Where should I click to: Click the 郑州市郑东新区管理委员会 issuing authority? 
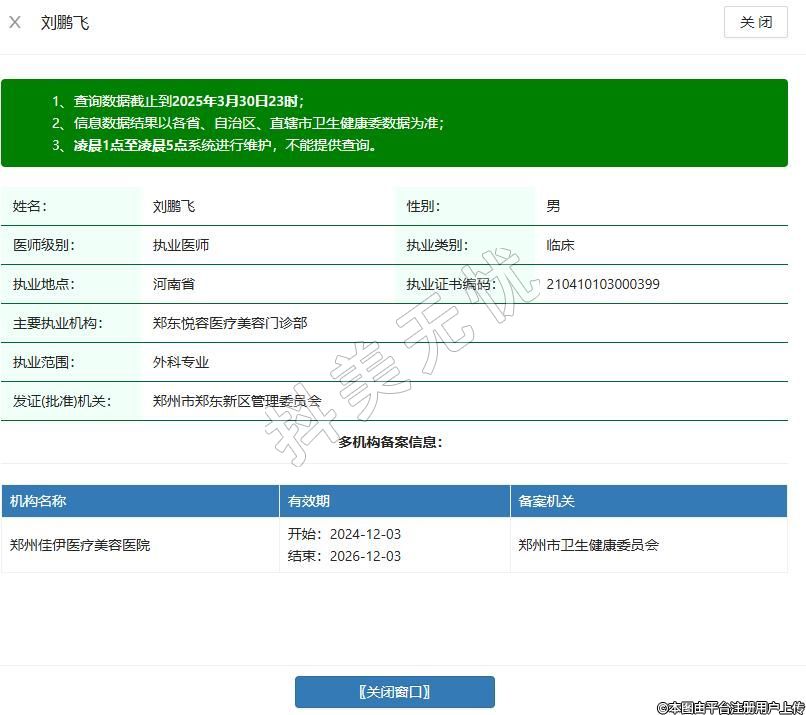tap(237, 401)
